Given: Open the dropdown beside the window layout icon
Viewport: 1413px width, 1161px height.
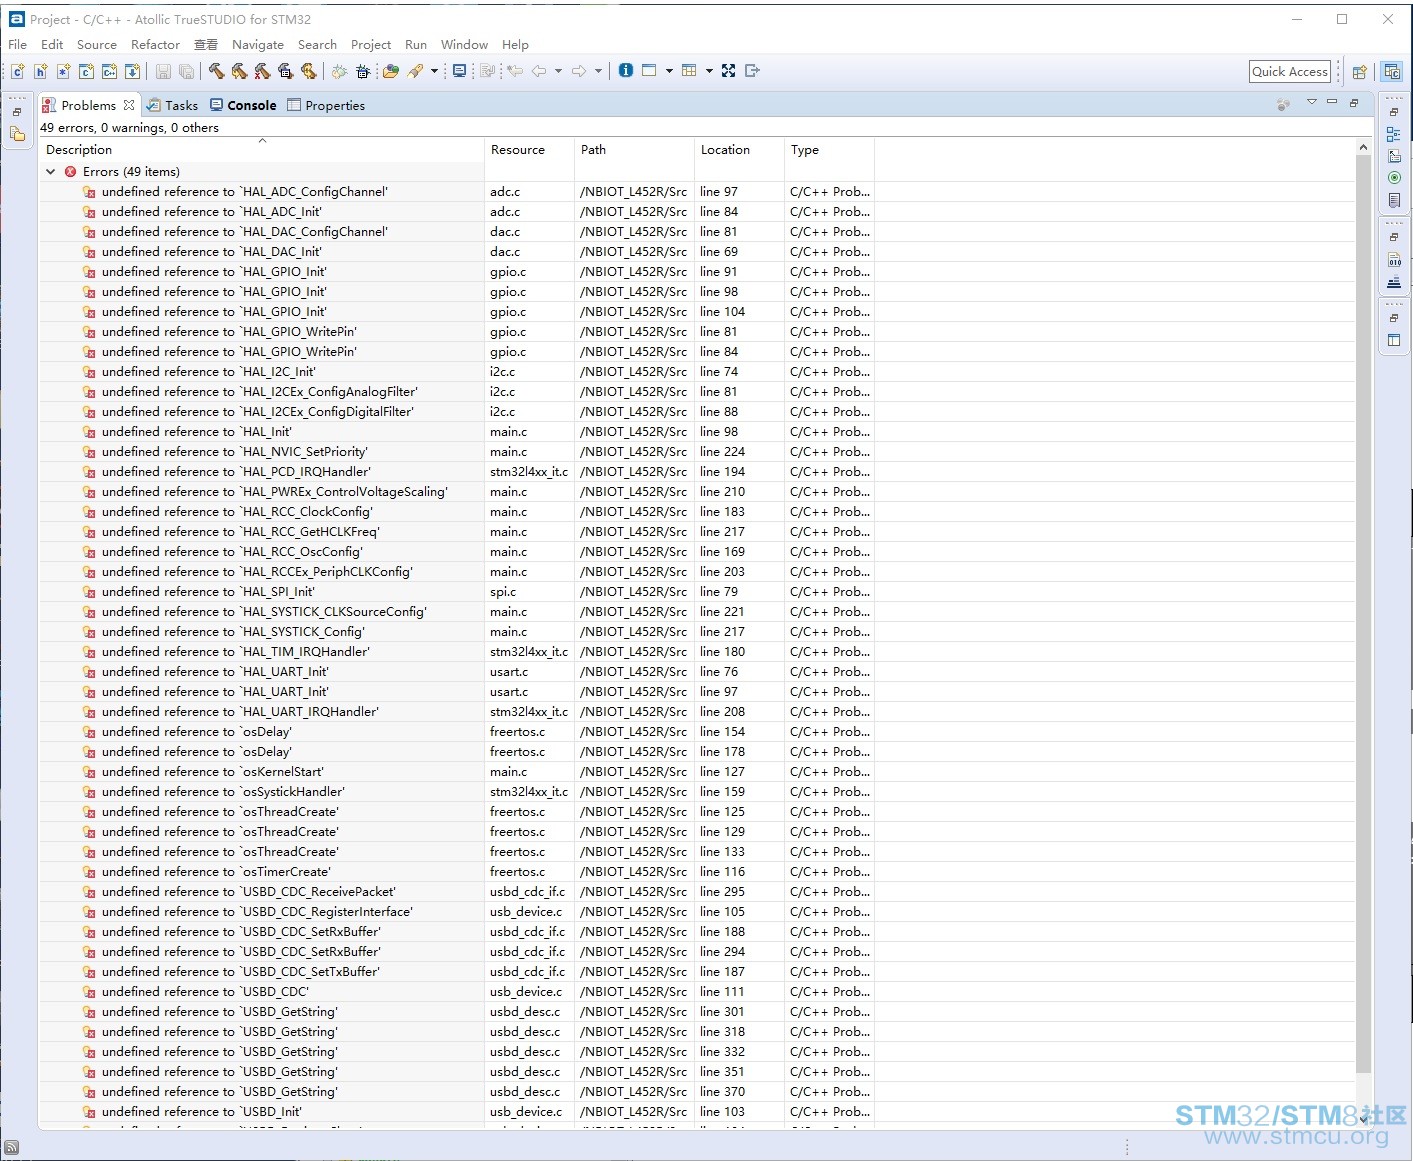Looking at the screenshot, I should (669, 71).
